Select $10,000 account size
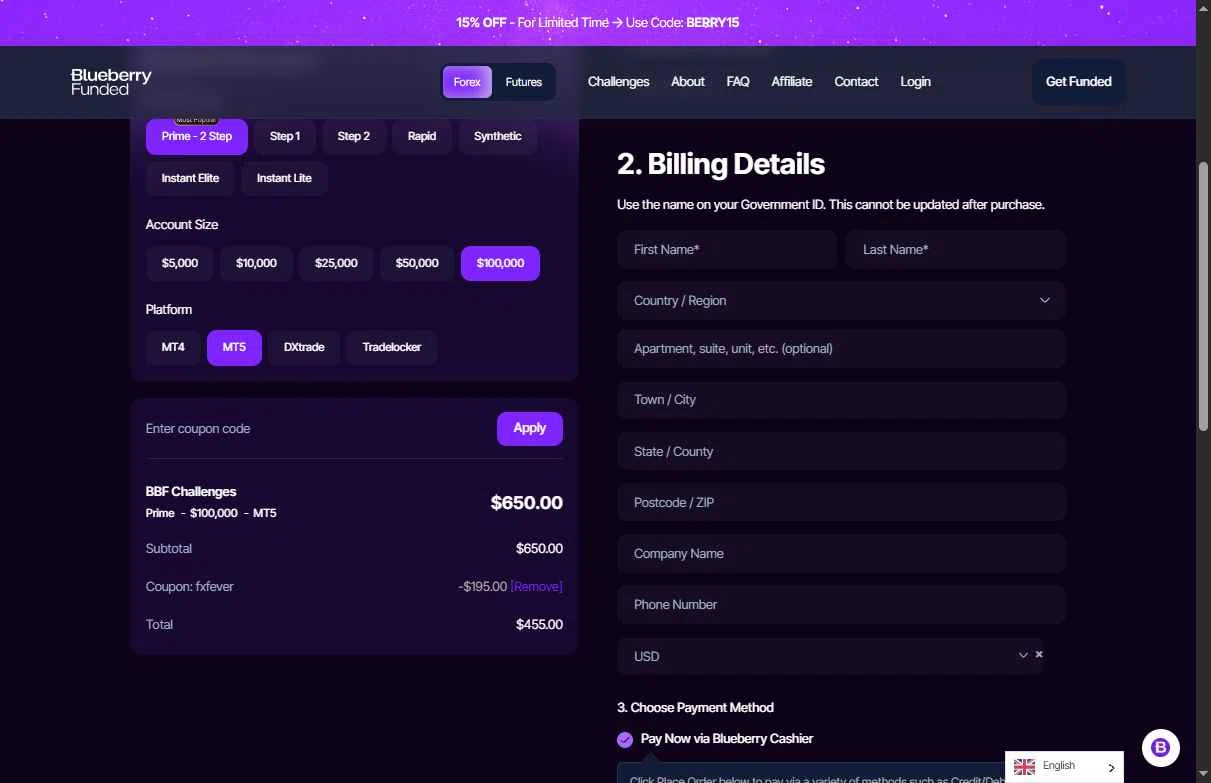The width and height of the screenshot is (1211, 783). [x=256, y=263]
